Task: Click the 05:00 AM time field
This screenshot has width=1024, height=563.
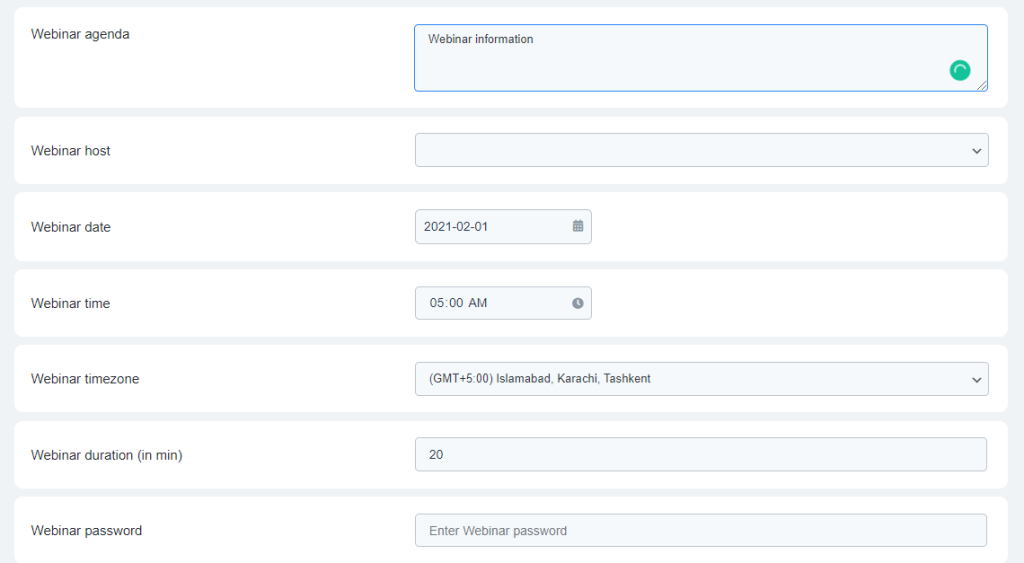Action: point(490,303)
